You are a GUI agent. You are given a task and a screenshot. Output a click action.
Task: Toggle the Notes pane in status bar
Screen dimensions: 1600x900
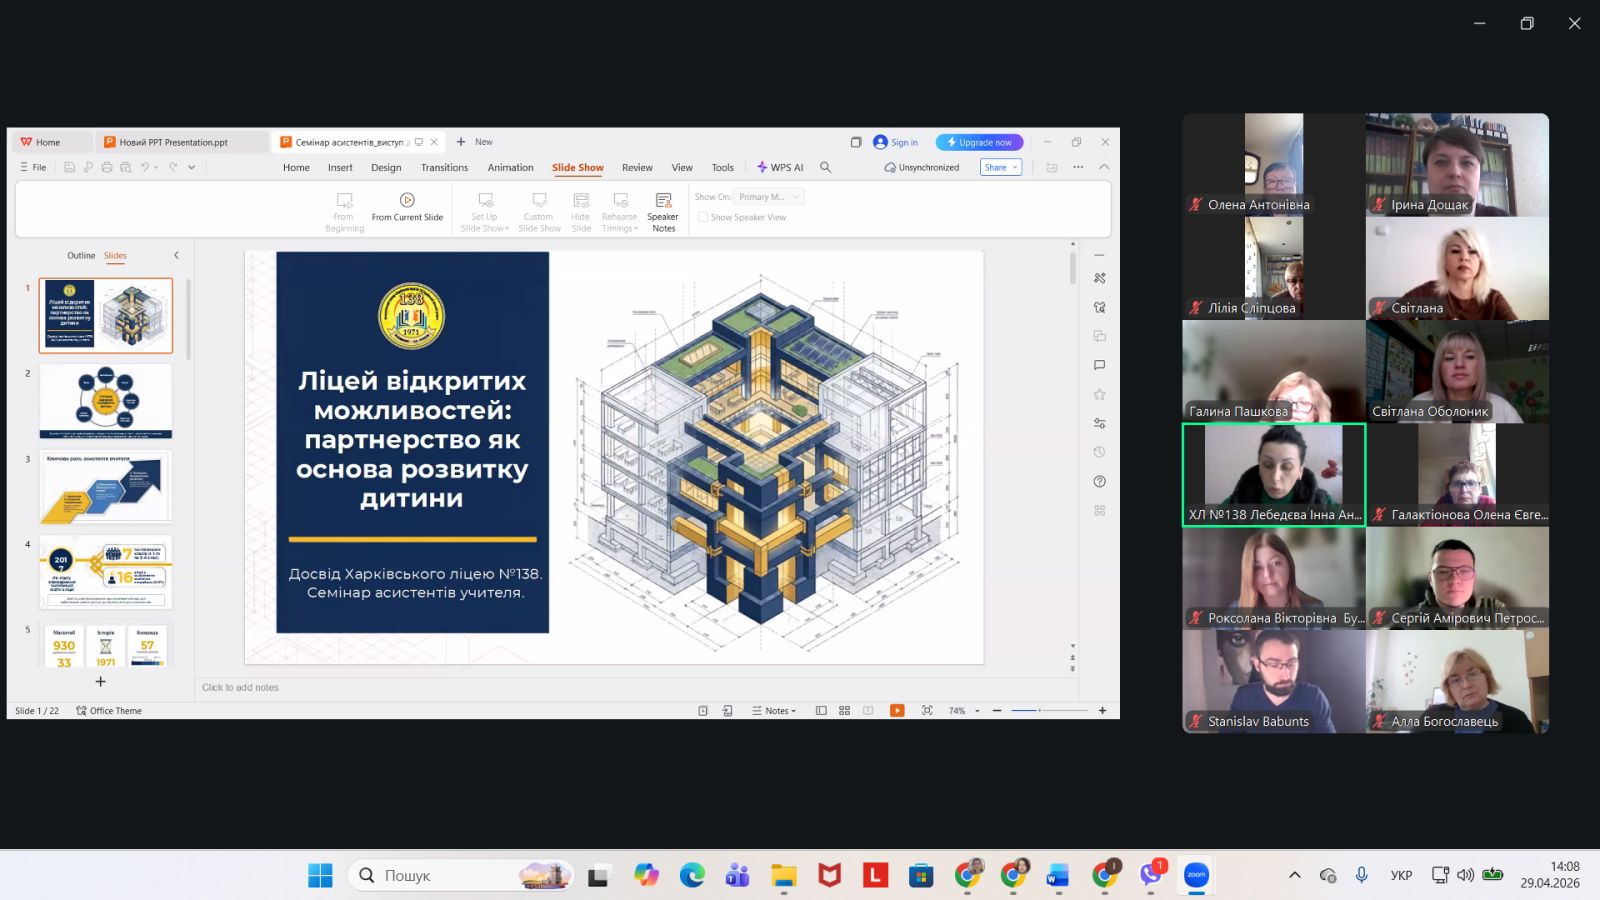click(x=774, y=711)
